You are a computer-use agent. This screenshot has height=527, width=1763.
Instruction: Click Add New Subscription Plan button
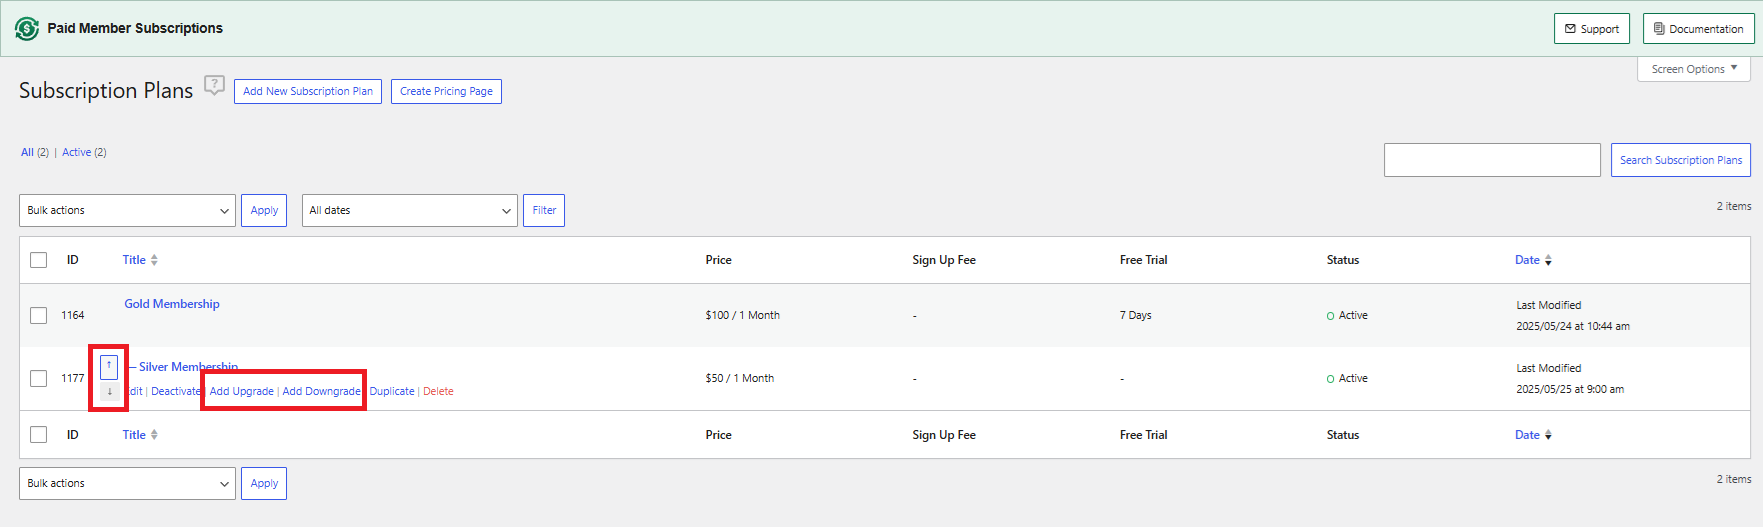tap(308, 91)
